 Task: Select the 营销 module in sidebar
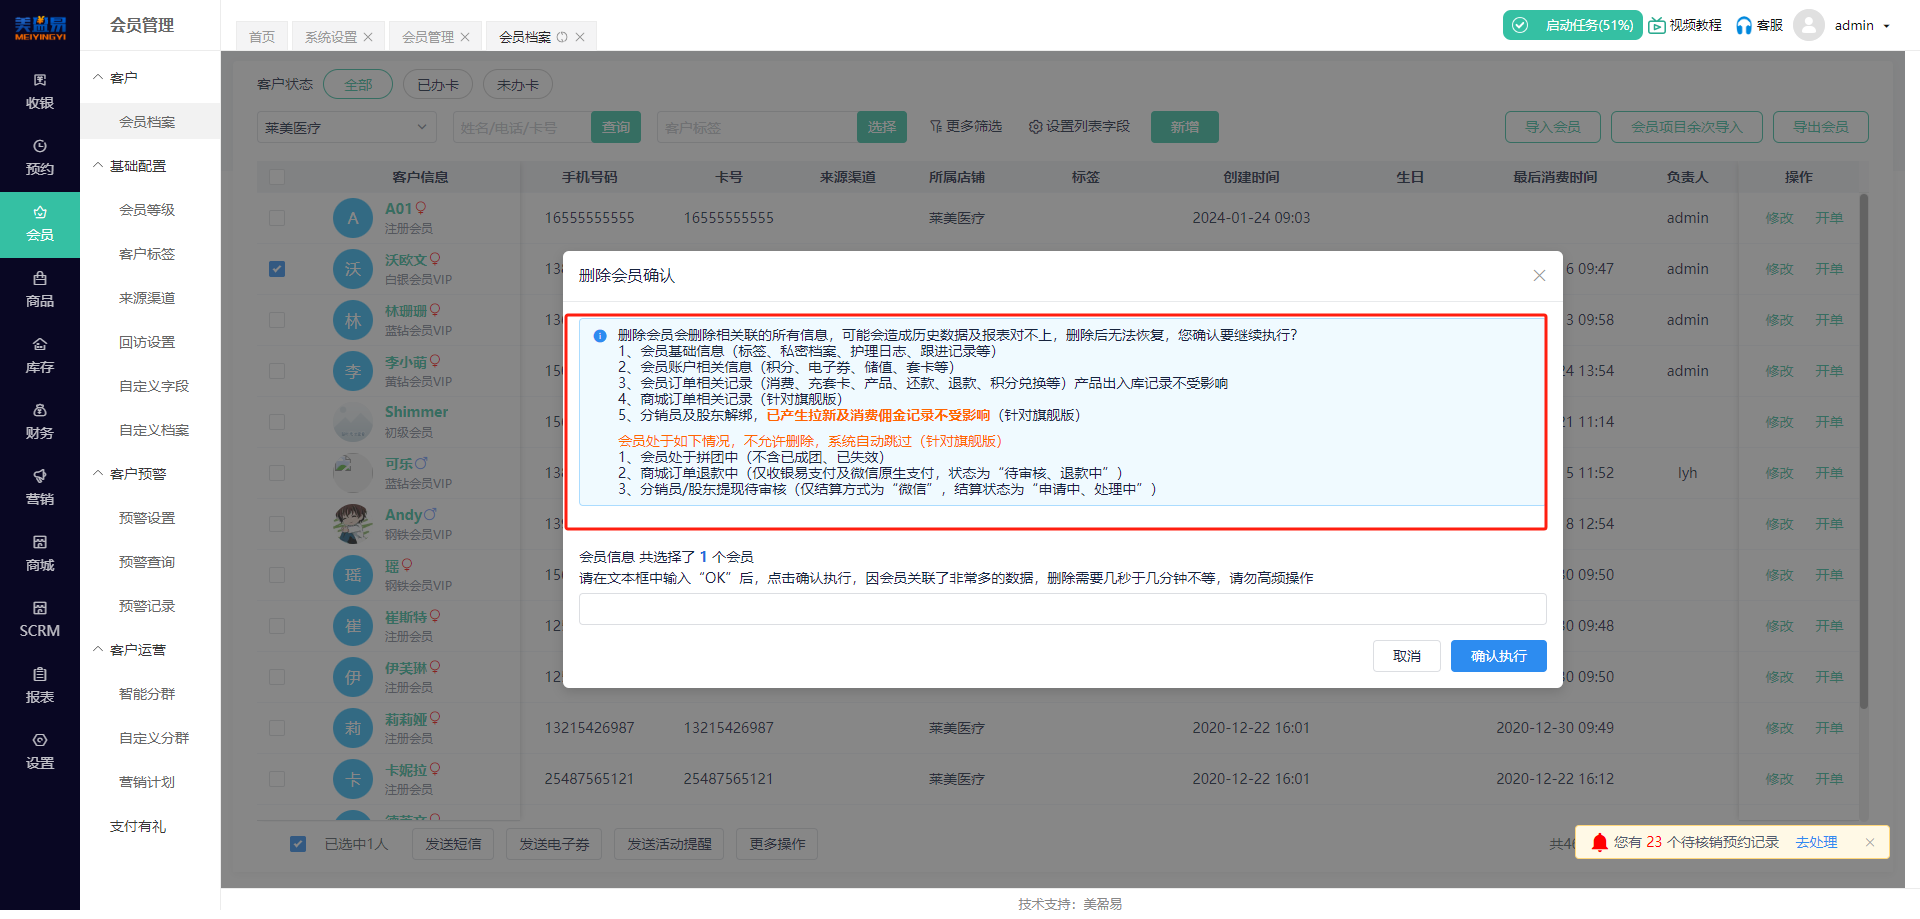[40, 487]
